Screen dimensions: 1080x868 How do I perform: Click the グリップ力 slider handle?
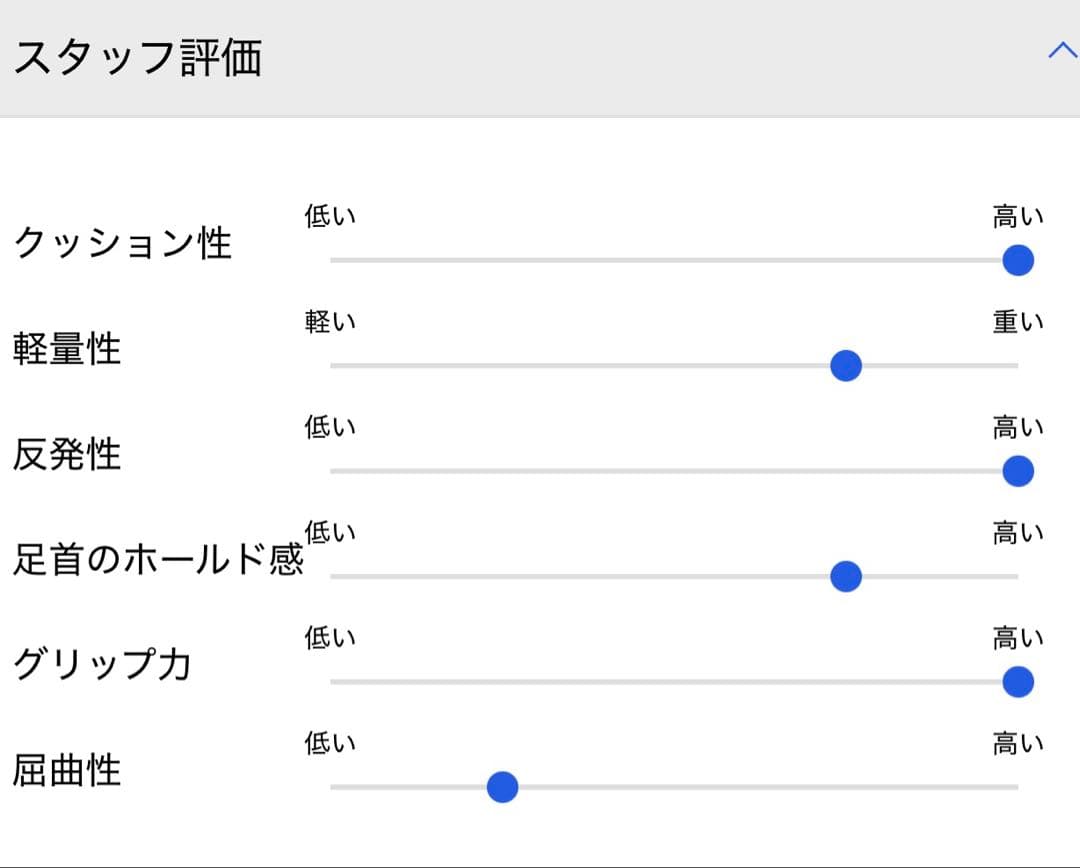tap(1017, 682)
